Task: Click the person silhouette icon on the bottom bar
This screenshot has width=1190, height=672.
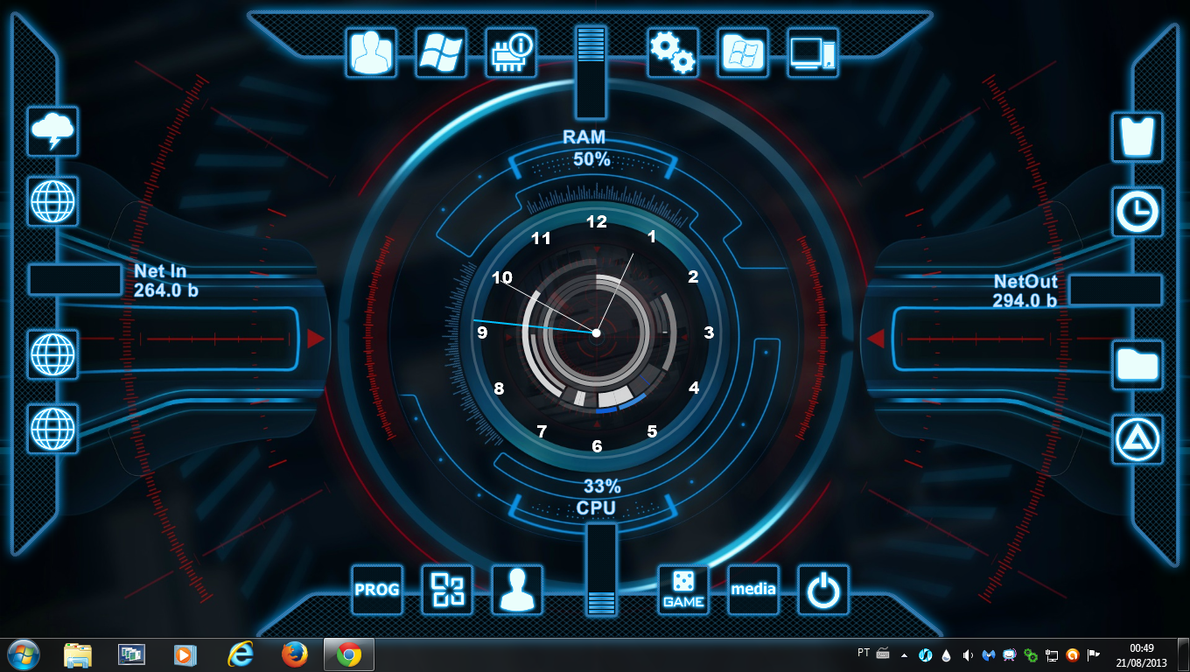Action: [517, 589]
